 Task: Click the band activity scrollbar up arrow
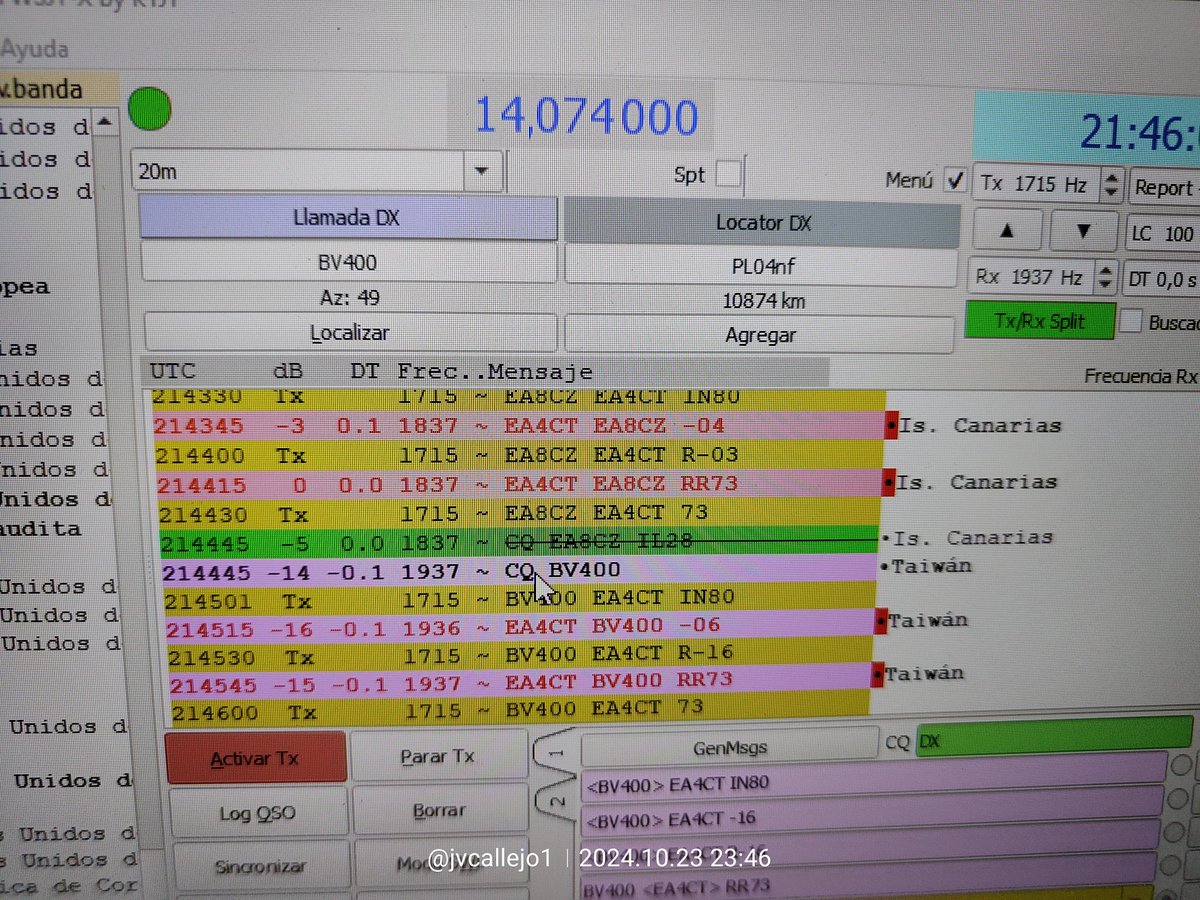pos(107,123)
